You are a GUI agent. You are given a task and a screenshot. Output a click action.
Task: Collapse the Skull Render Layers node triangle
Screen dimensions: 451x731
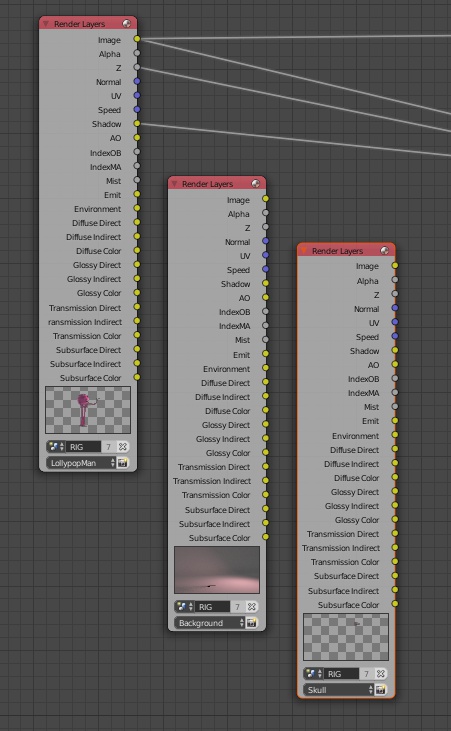pyautogui.click(x=304, y=250)
